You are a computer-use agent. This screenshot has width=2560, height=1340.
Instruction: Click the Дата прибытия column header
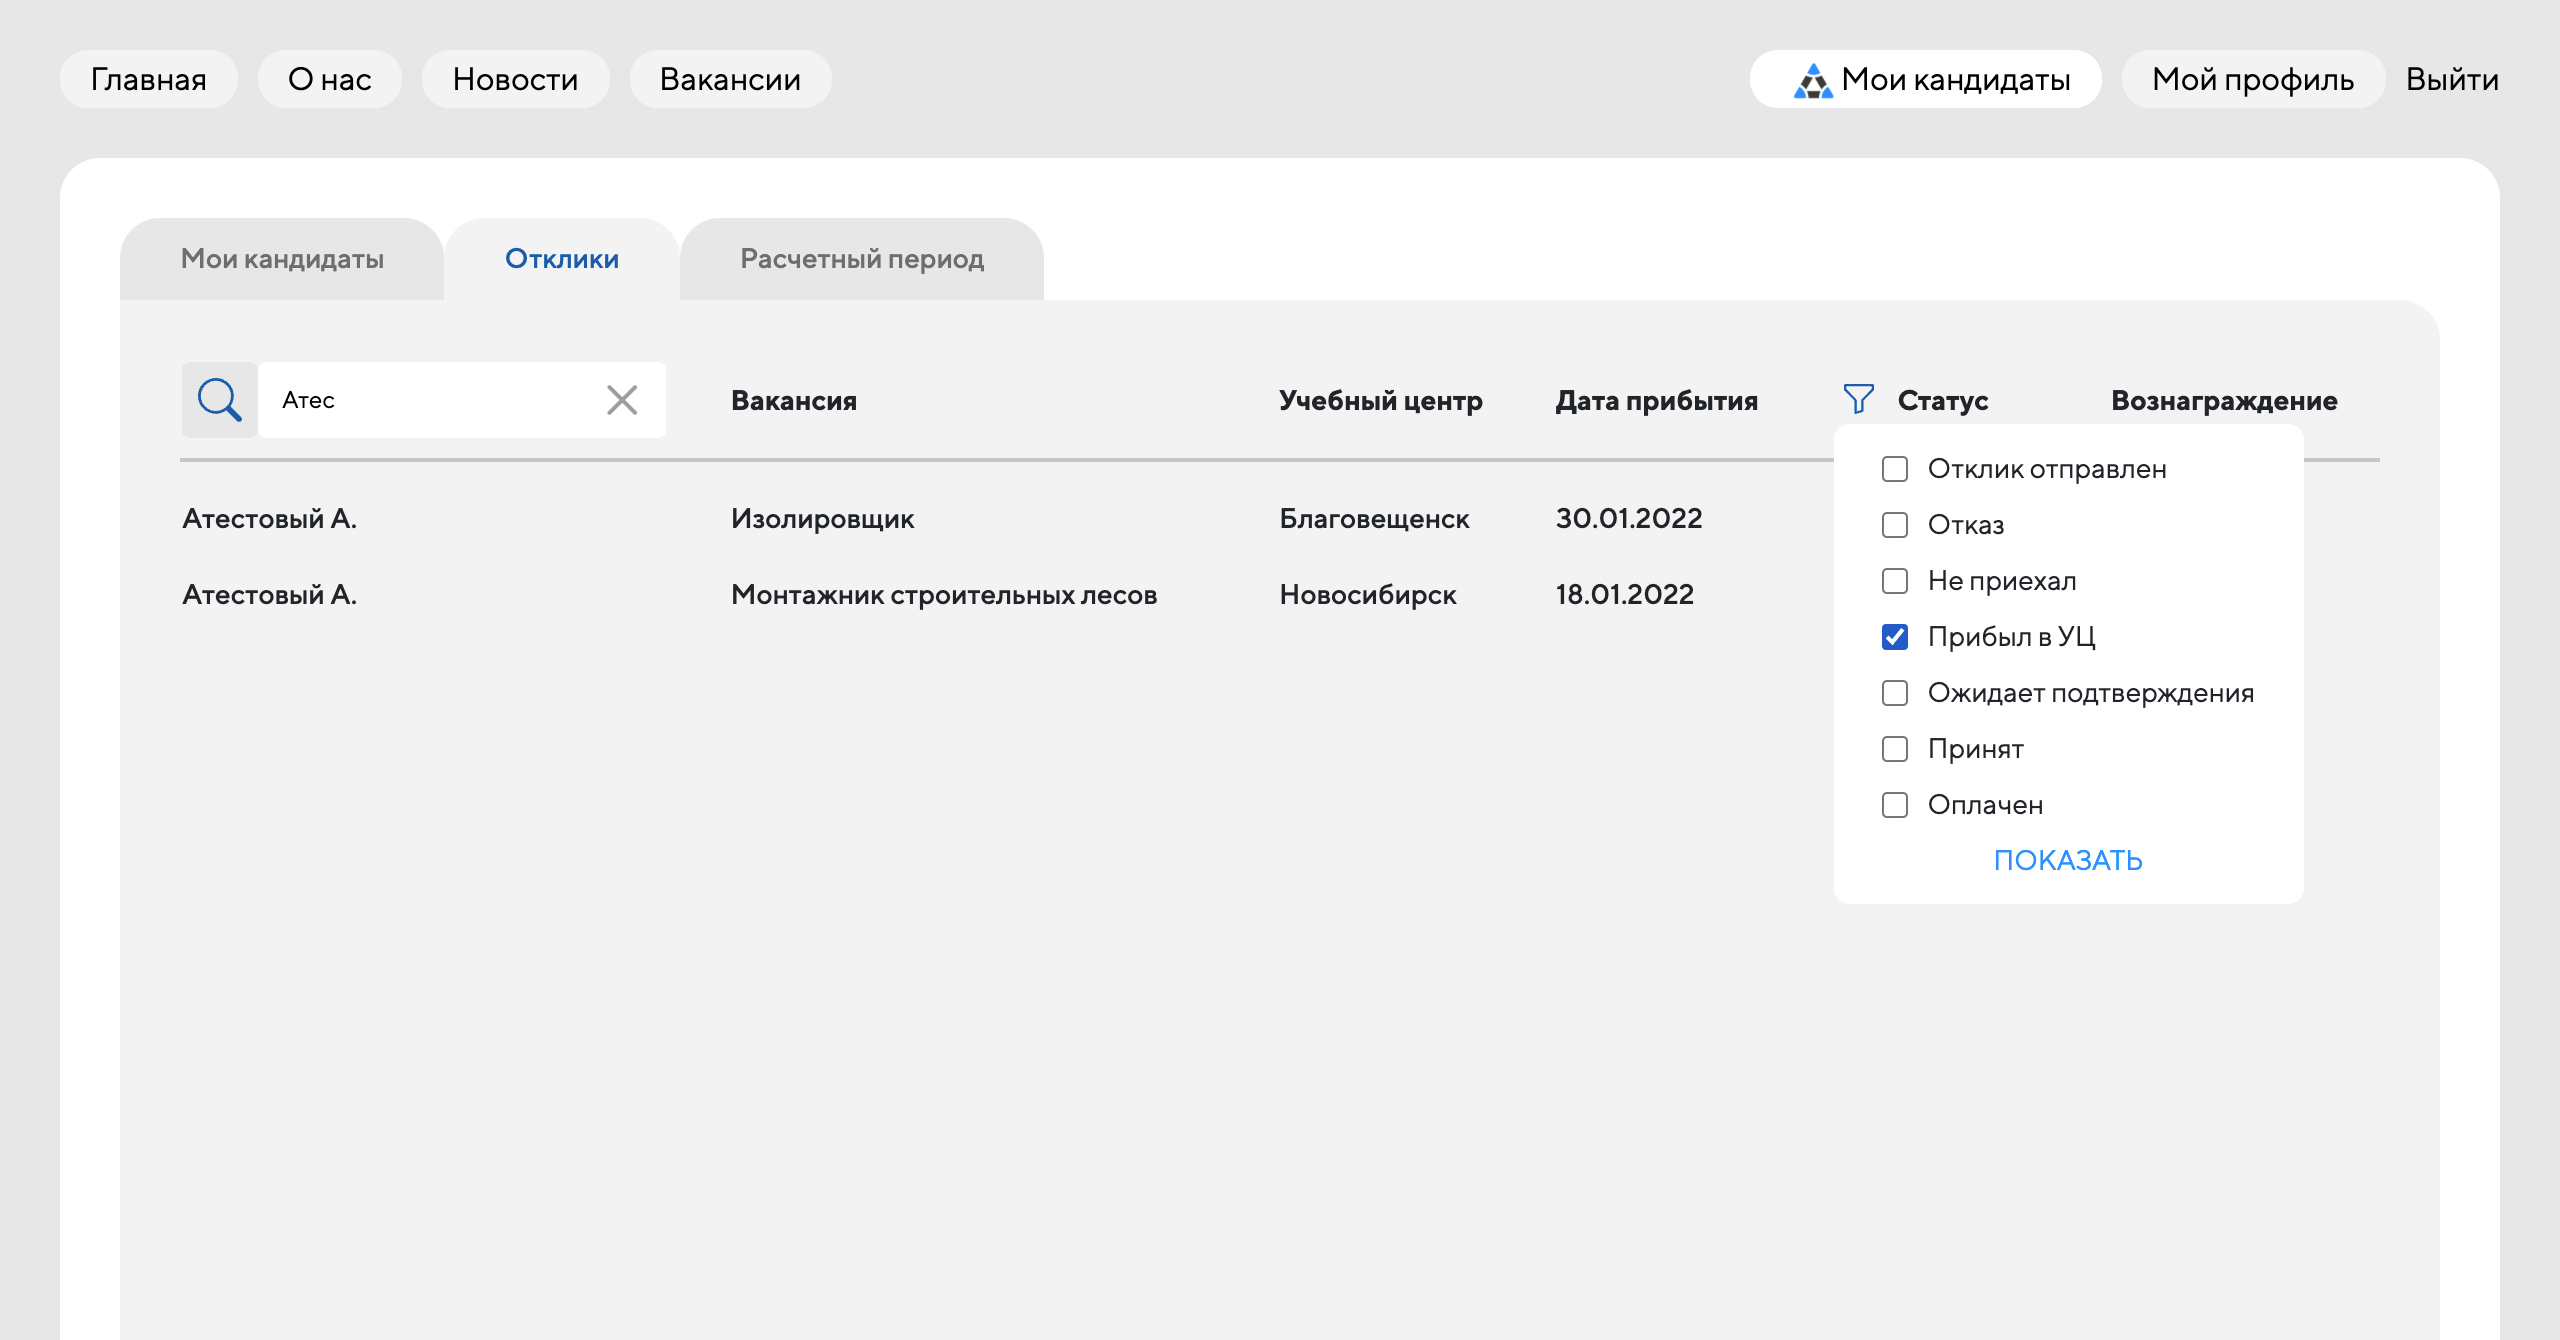[1657, 400]
